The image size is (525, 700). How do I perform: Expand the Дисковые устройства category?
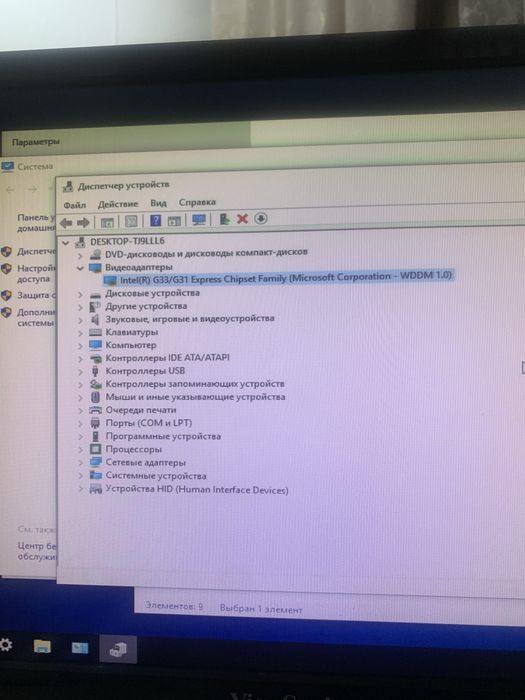click(x=80, y=295)
